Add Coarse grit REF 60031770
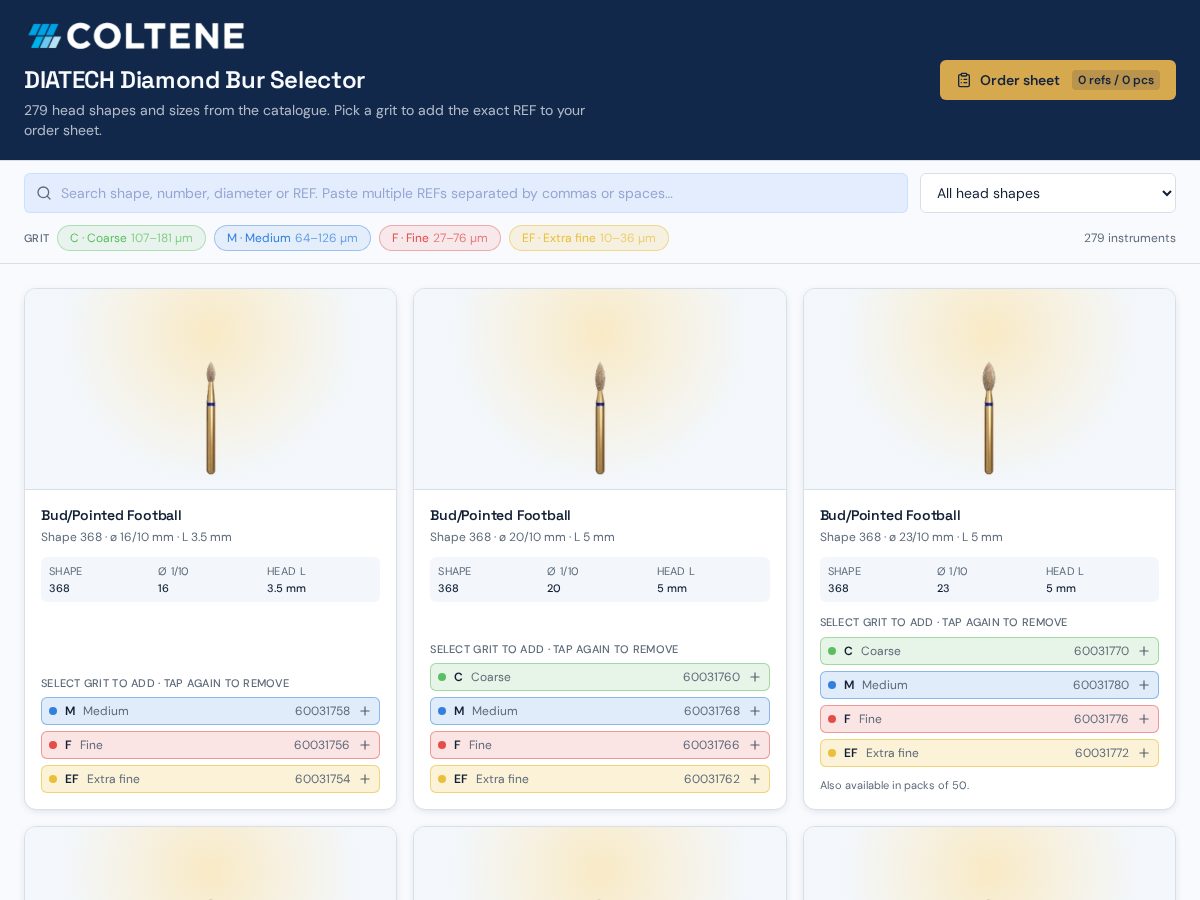The width and height of the screenshot is (1200, 900). pos(989,651)
